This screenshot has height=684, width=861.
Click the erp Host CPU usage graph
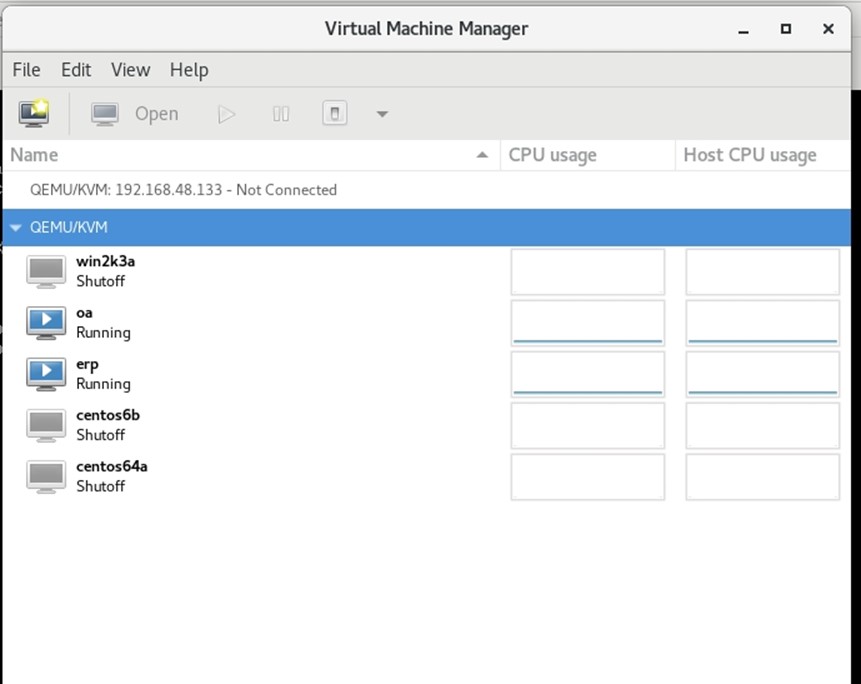(x=763, y=374)
